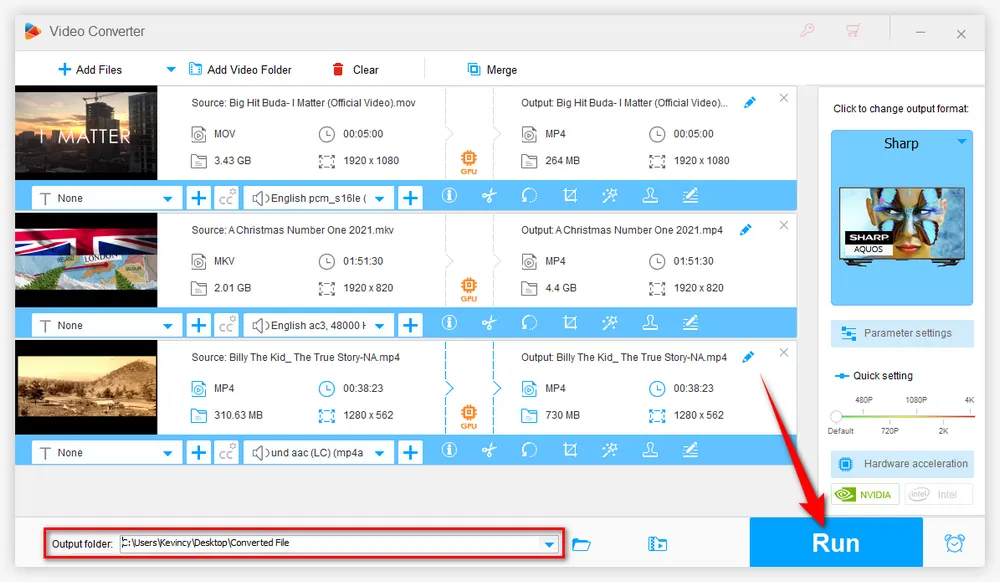The image size is (1000, 582).
Task: Click Add Video Folder
Action: coord(240,69)
